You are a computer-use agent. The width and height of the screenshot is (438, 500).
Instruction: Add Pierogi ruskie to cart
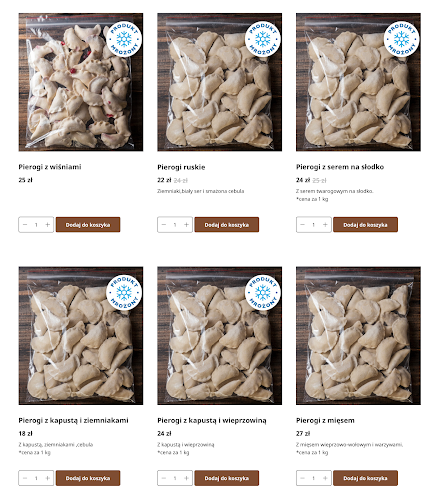(227, 225)
